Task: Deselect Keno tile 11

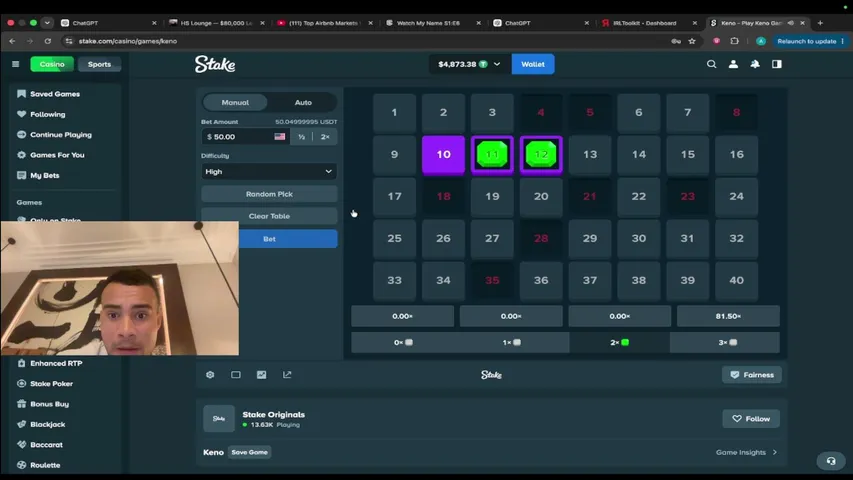Action: [x=492, y=155]
